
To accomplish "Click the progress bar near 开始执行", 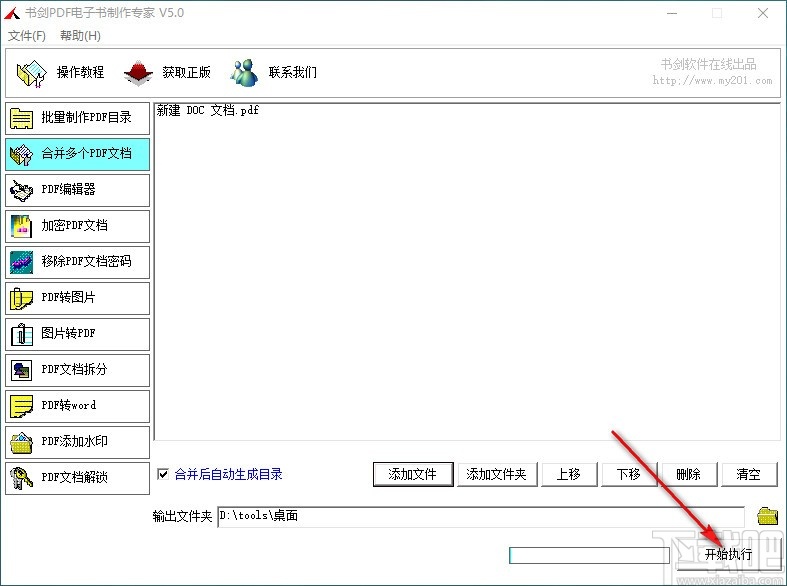I will (x=589, y=555).
